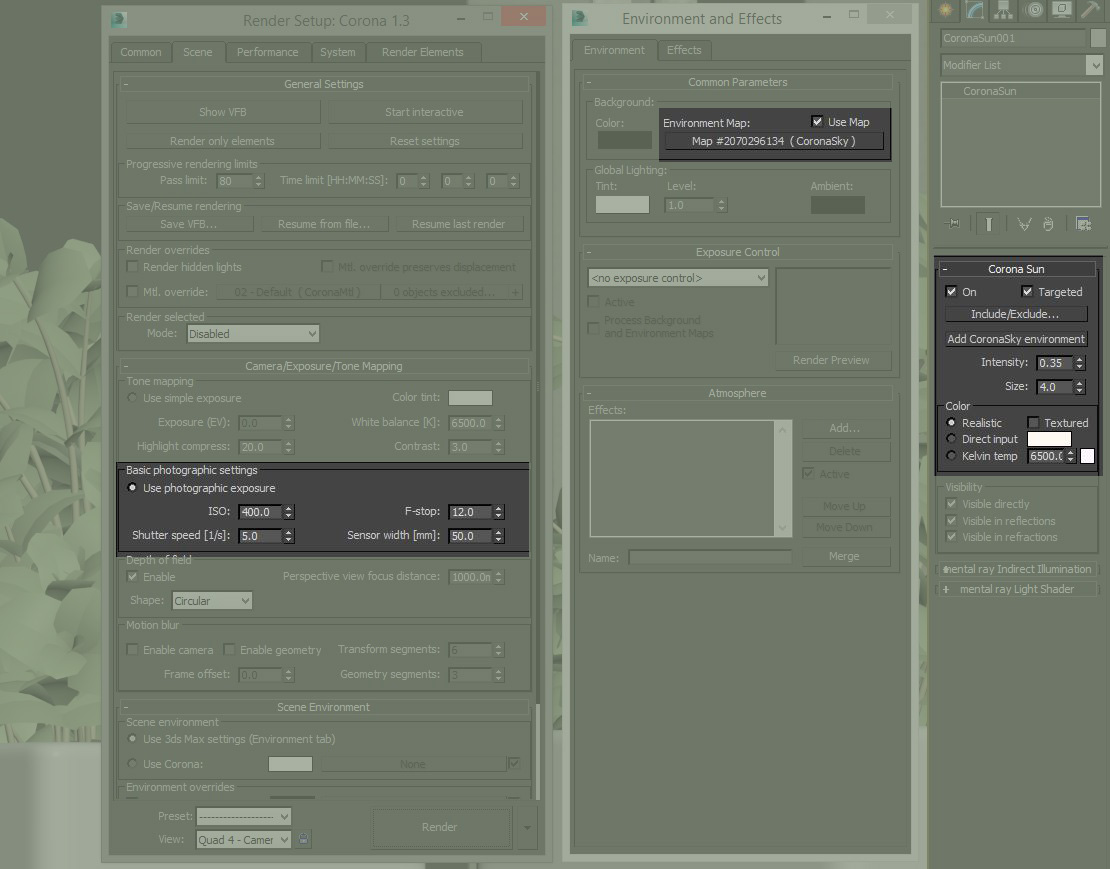The height and width of the screenshot is (869, 1110).
Task: Click the Background Color swatch
Action: [624, 140]
